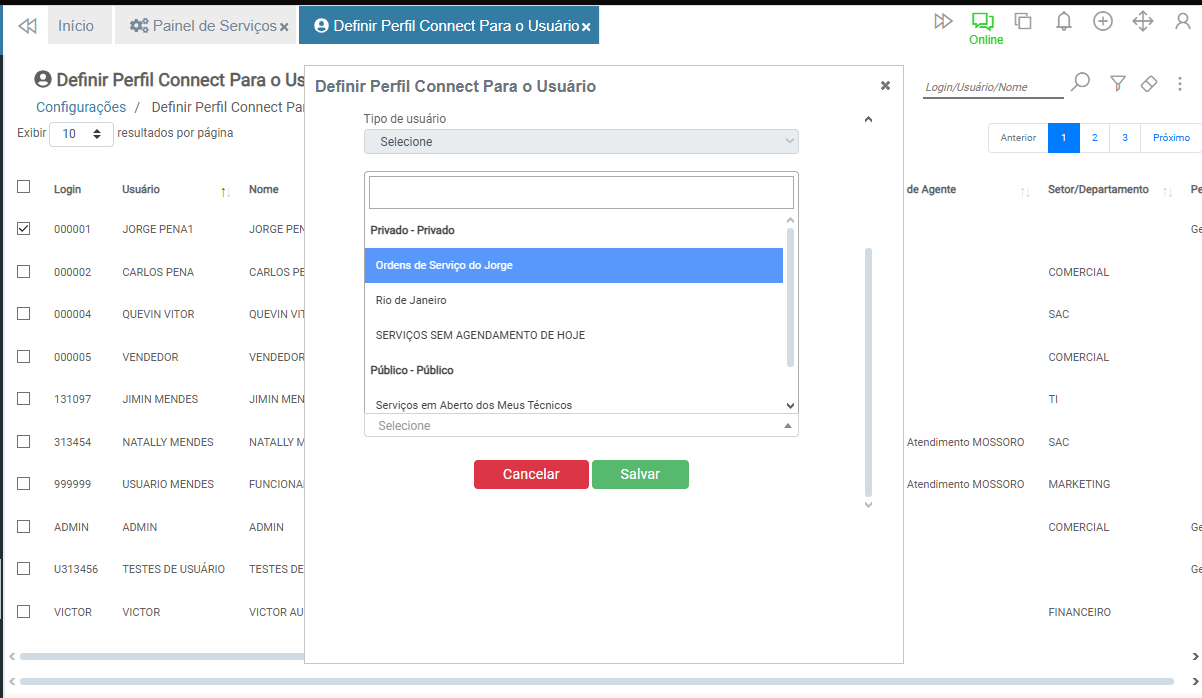The width and height of the screenshot is (1202, 698).
Task: Click the eraser clear-filter icon
Action: pyautogui.click(x=1149, y=84)
